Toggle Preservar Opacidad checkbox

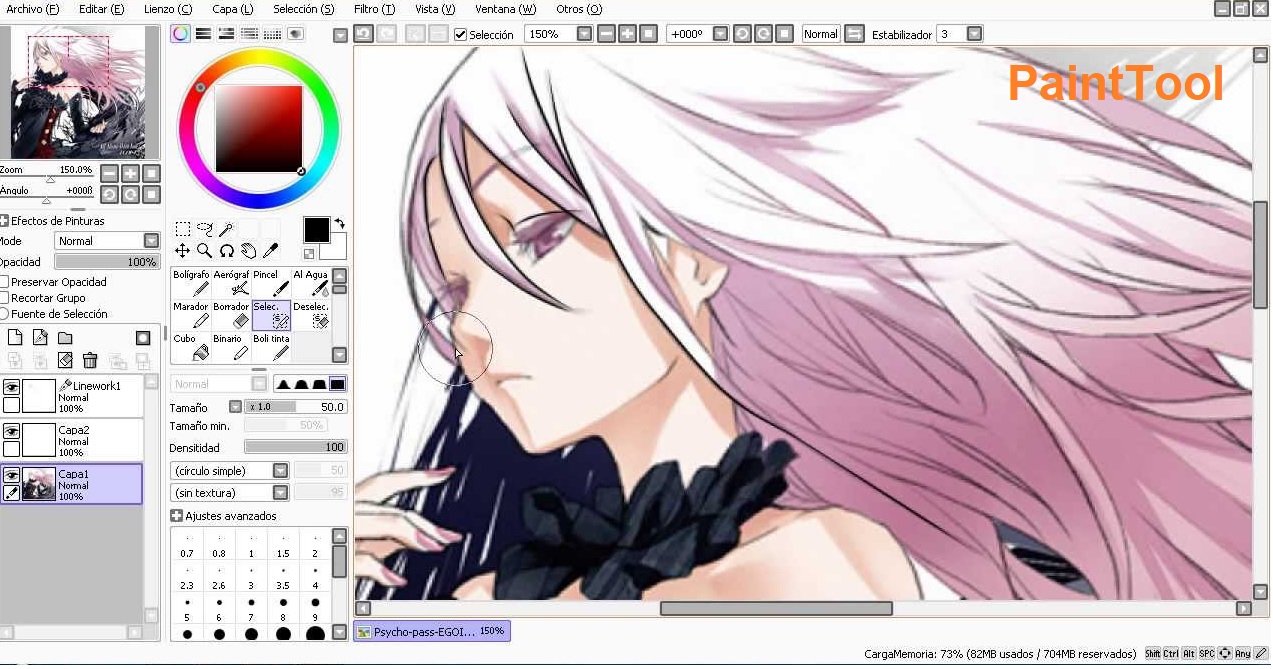point(5,283)
